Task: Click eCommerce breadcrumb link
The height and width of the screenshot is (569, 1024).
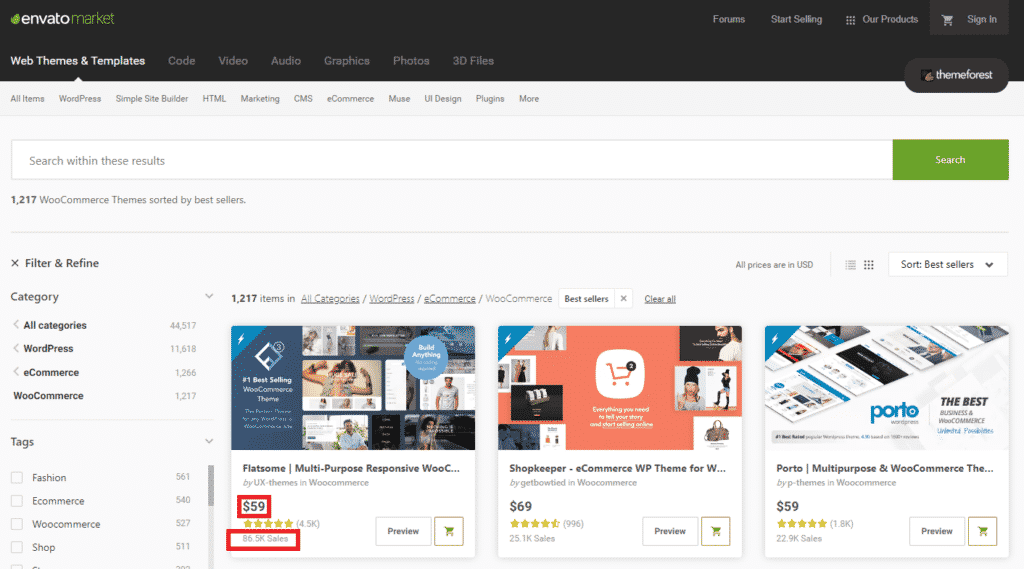Action: click(449, 299)
